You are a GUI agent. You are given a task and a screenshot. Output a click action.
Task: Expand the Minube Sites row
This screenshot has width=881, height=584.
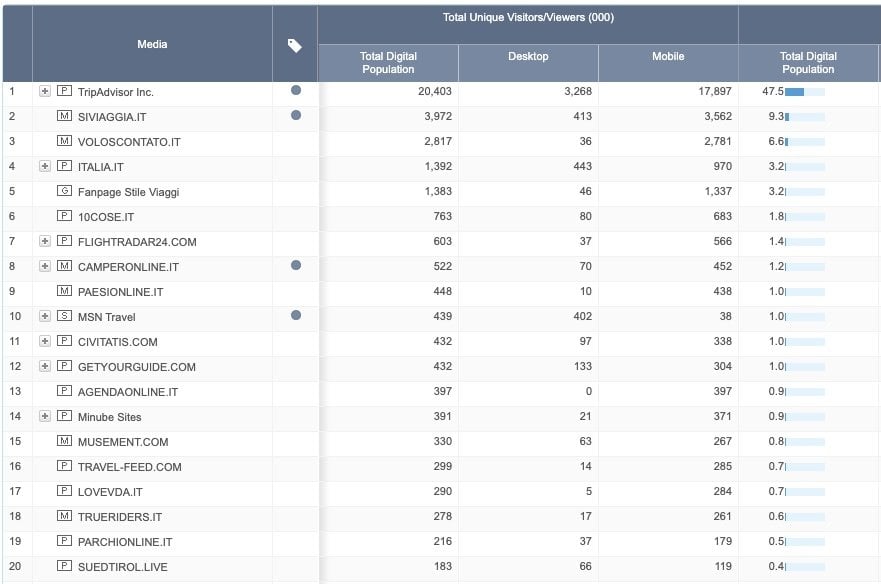coord(44,417)
